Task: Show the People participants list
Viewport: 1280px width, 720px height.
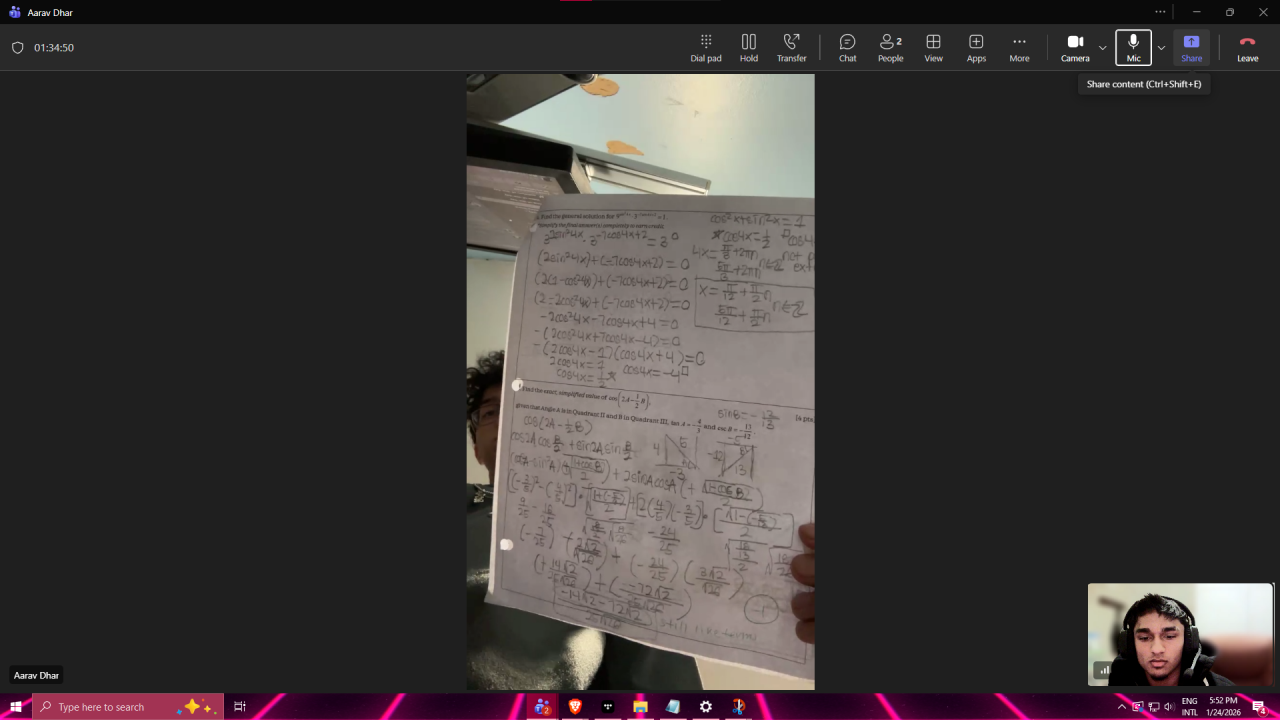Action: coord(890,47)
